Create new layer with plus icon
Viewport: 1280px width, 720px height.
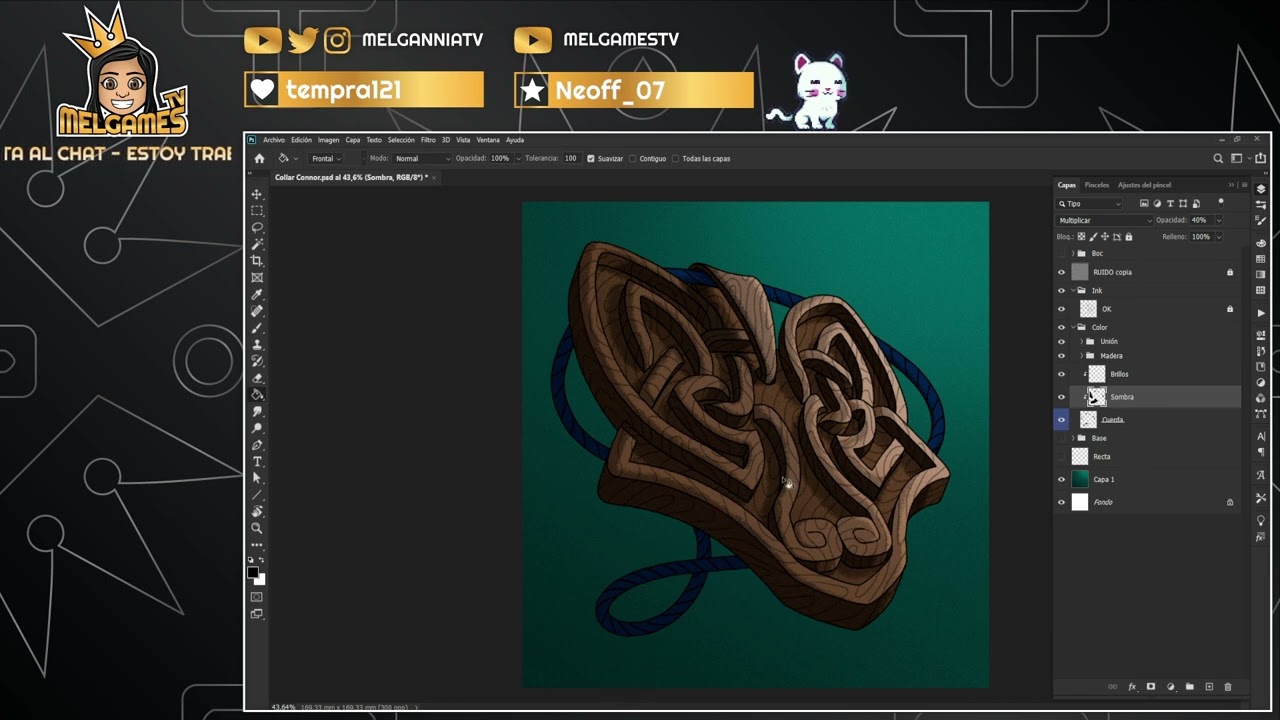(x=1209, y=687)
